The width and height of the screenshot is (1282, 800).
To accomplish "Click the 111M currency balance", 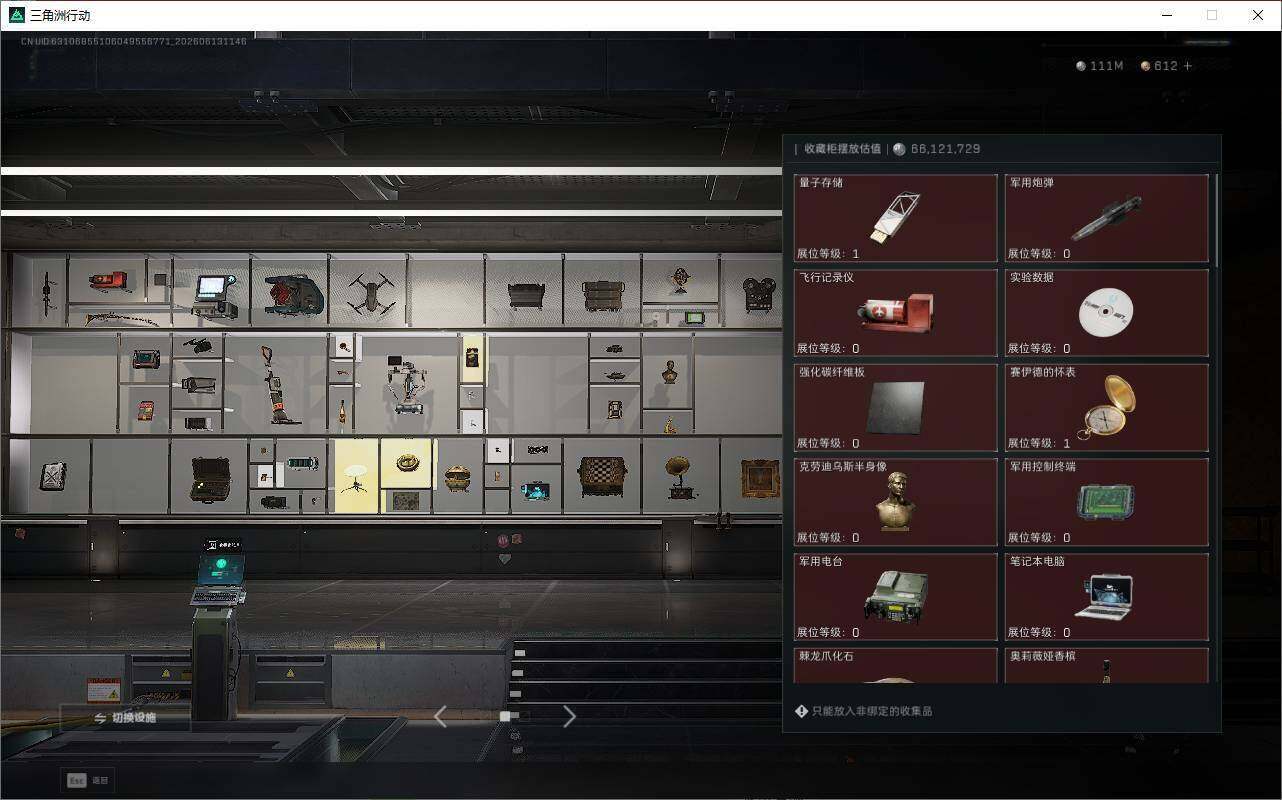I will coord(1099,66).
